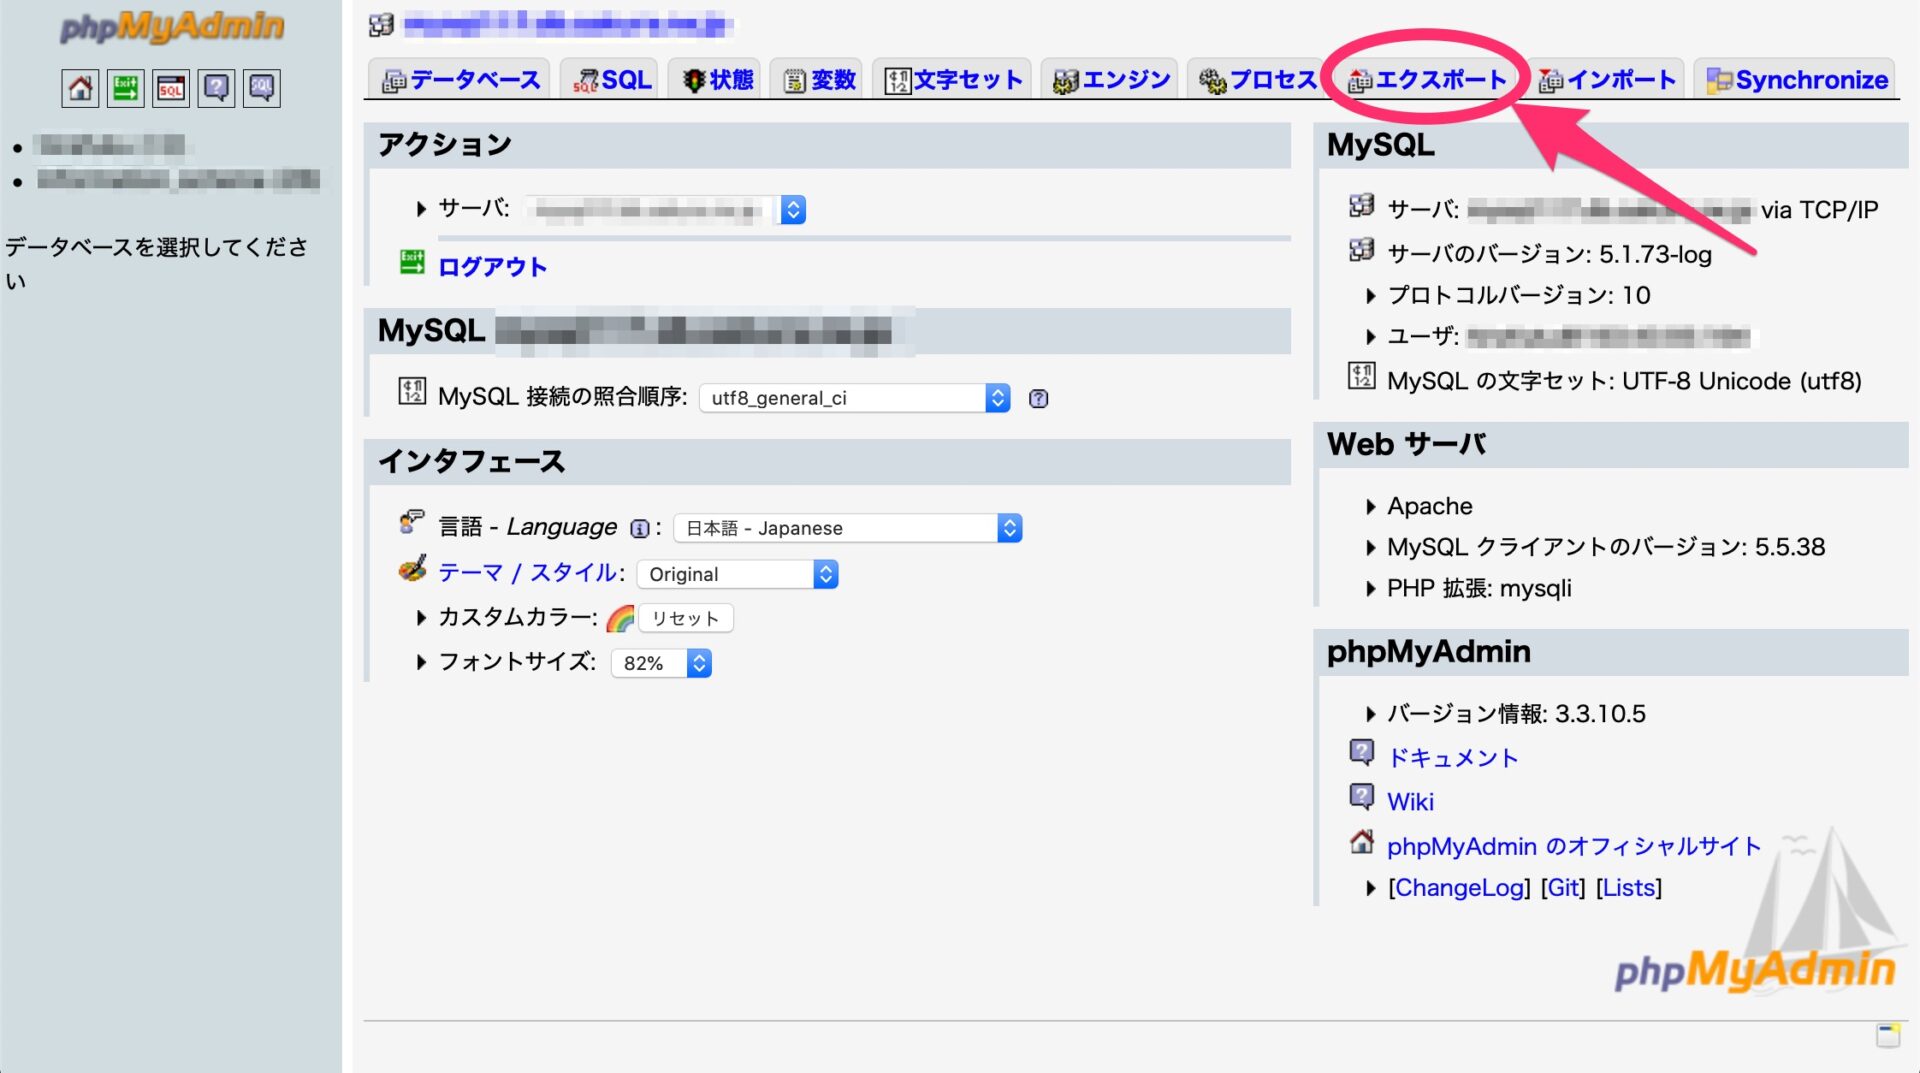The height and width of the screenshot is (1073, 1920).
Task: Open phpMyAdmin documentation icon in the sidebar
Action: click(x=216, y=88)
